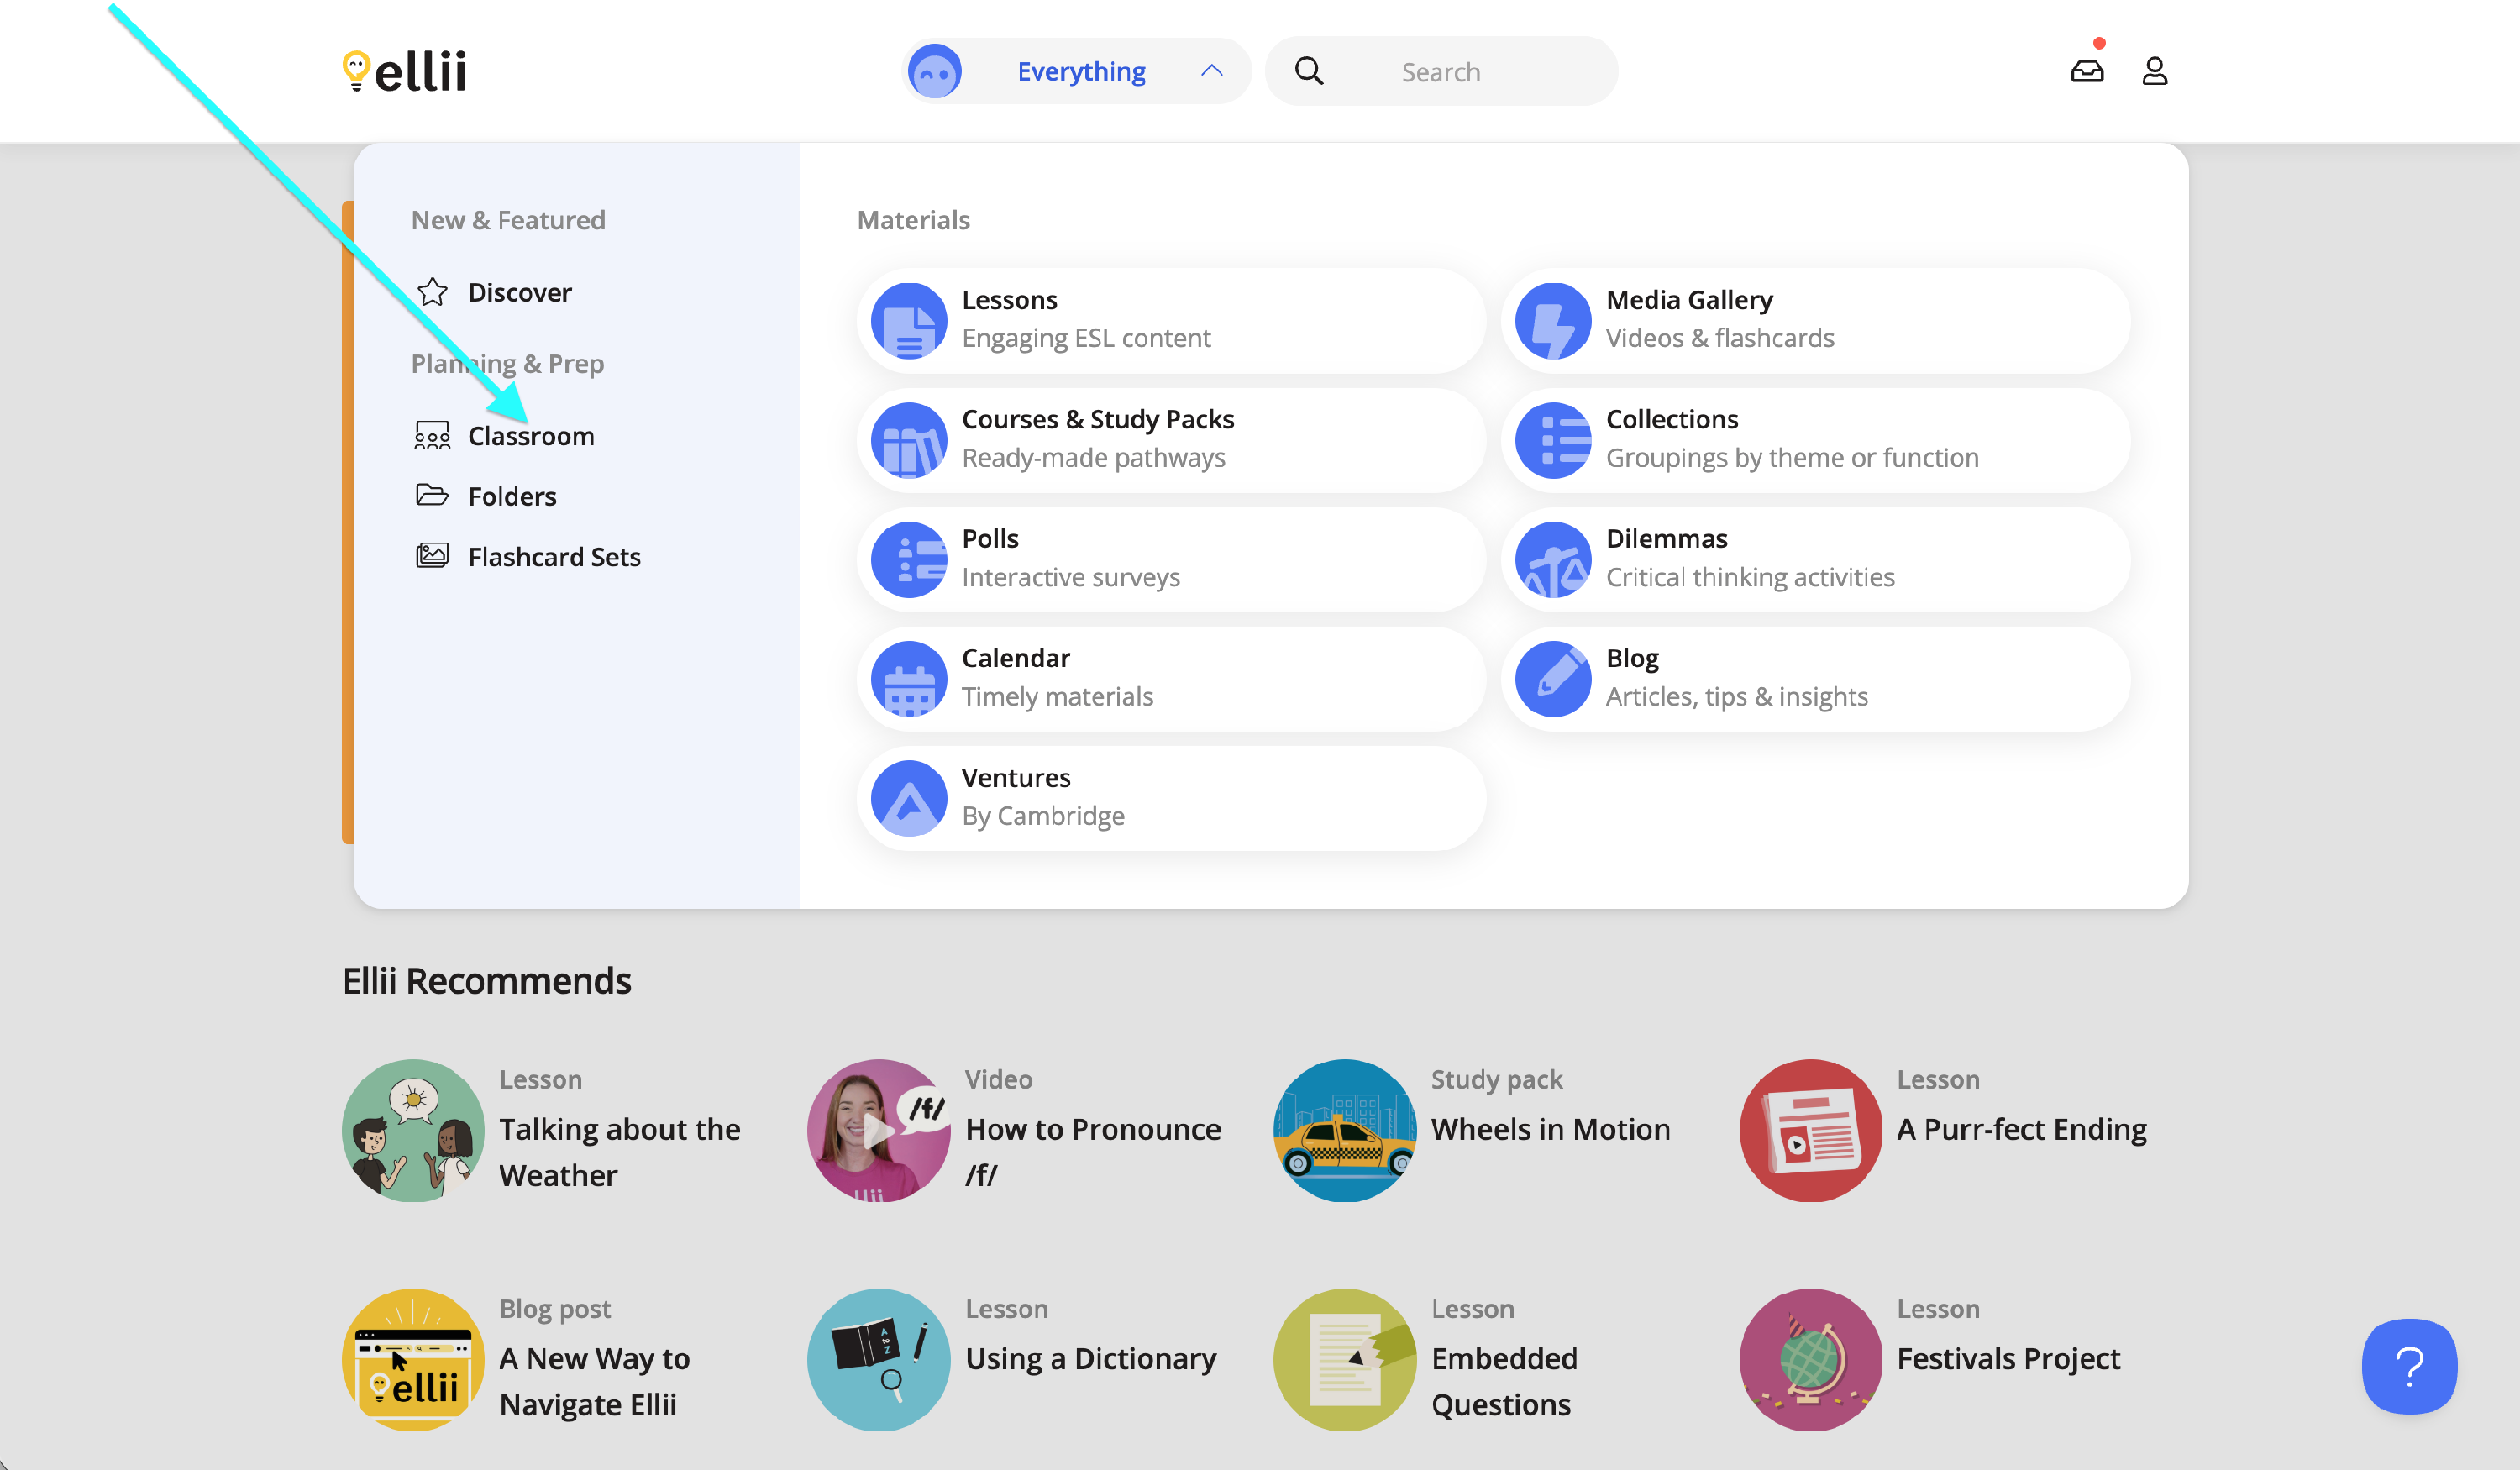This screenshot has height=1470, width=2520.
Task: Click the Everything category selector label
Action: point(1081,72)
